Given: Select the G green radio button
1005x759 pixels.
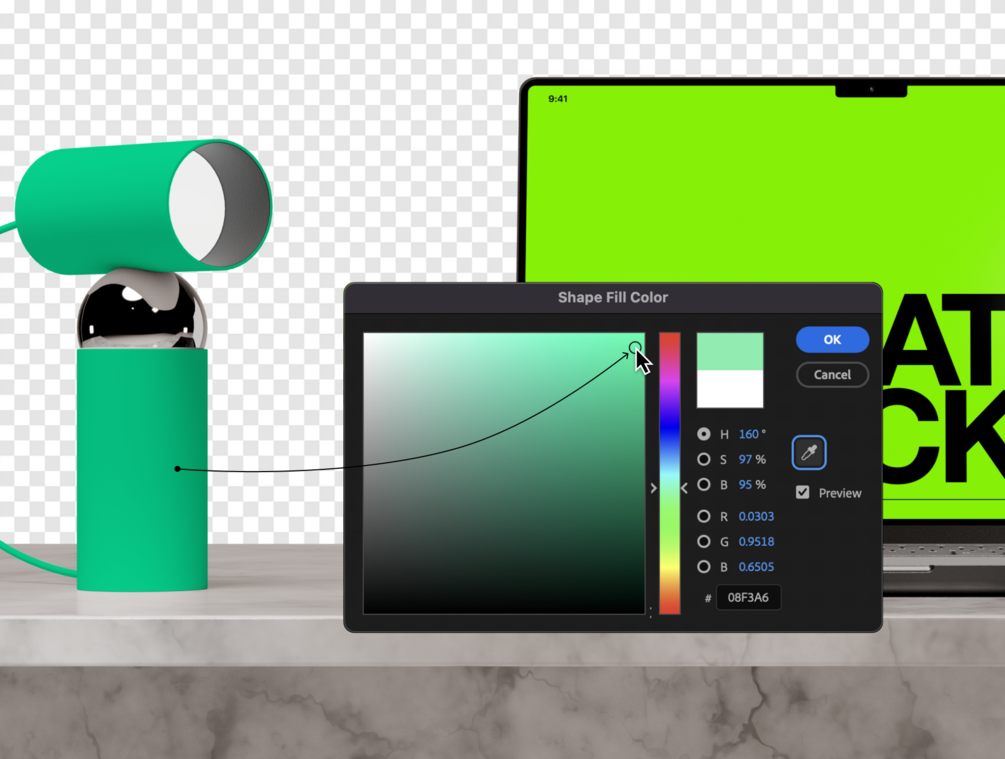Looking at the screenshot, I should point(704,542).
